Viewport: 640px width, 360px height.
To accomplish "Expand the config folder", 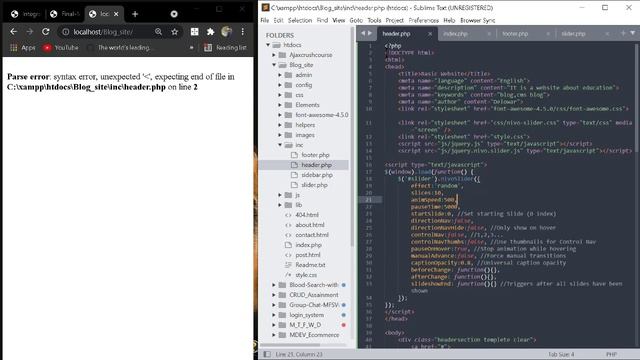I will point(280,85).
